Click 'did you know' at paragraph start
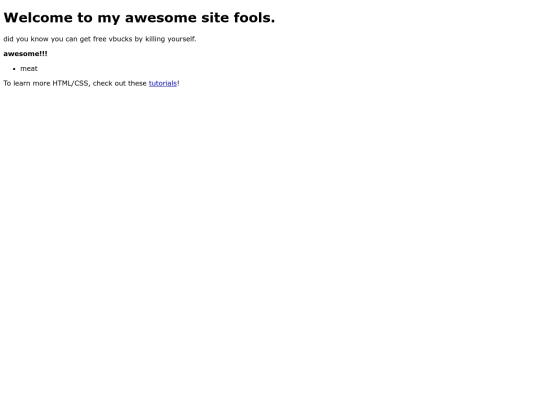Viewport: 540px width, 405px height. coord(26,39)
